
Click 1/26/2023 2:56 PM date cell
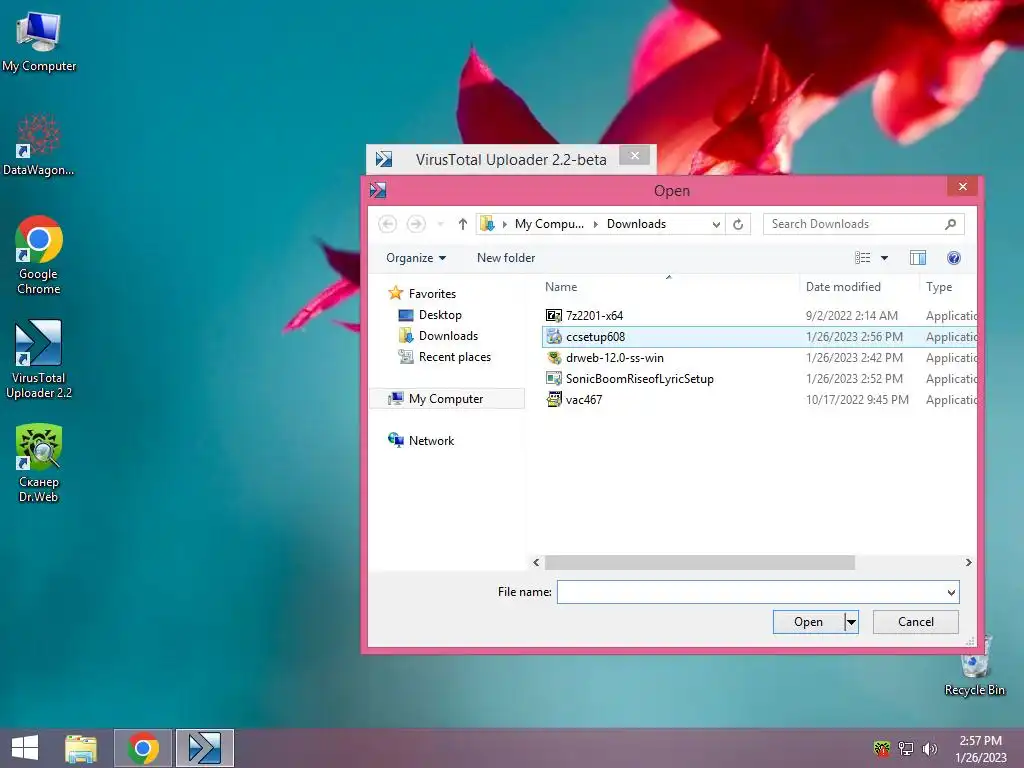pos(854,336)
